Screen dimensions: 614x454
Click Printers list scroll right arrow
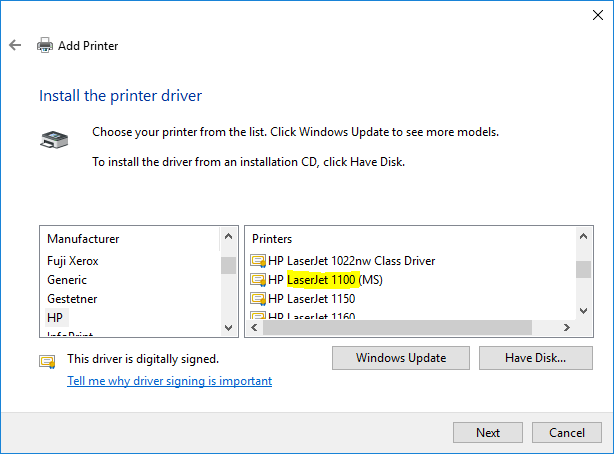point(567,327)
